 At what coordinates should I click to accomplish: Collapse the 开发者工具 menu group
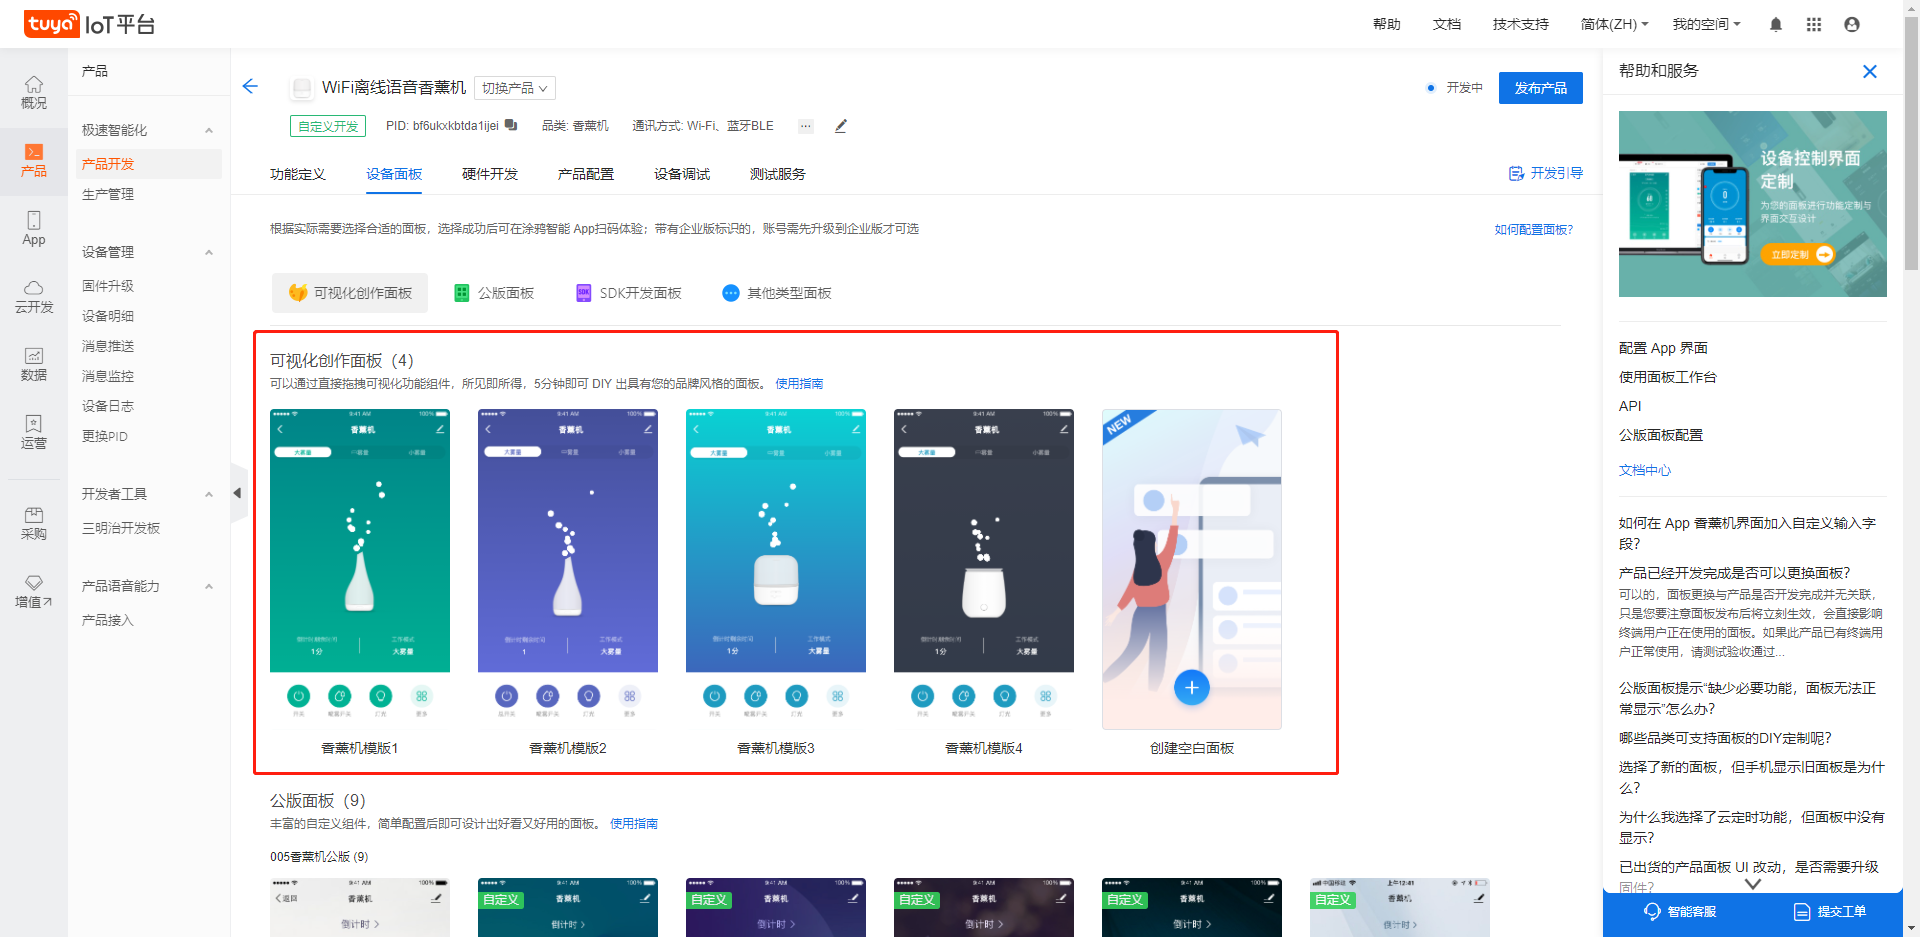coord(209,494)
